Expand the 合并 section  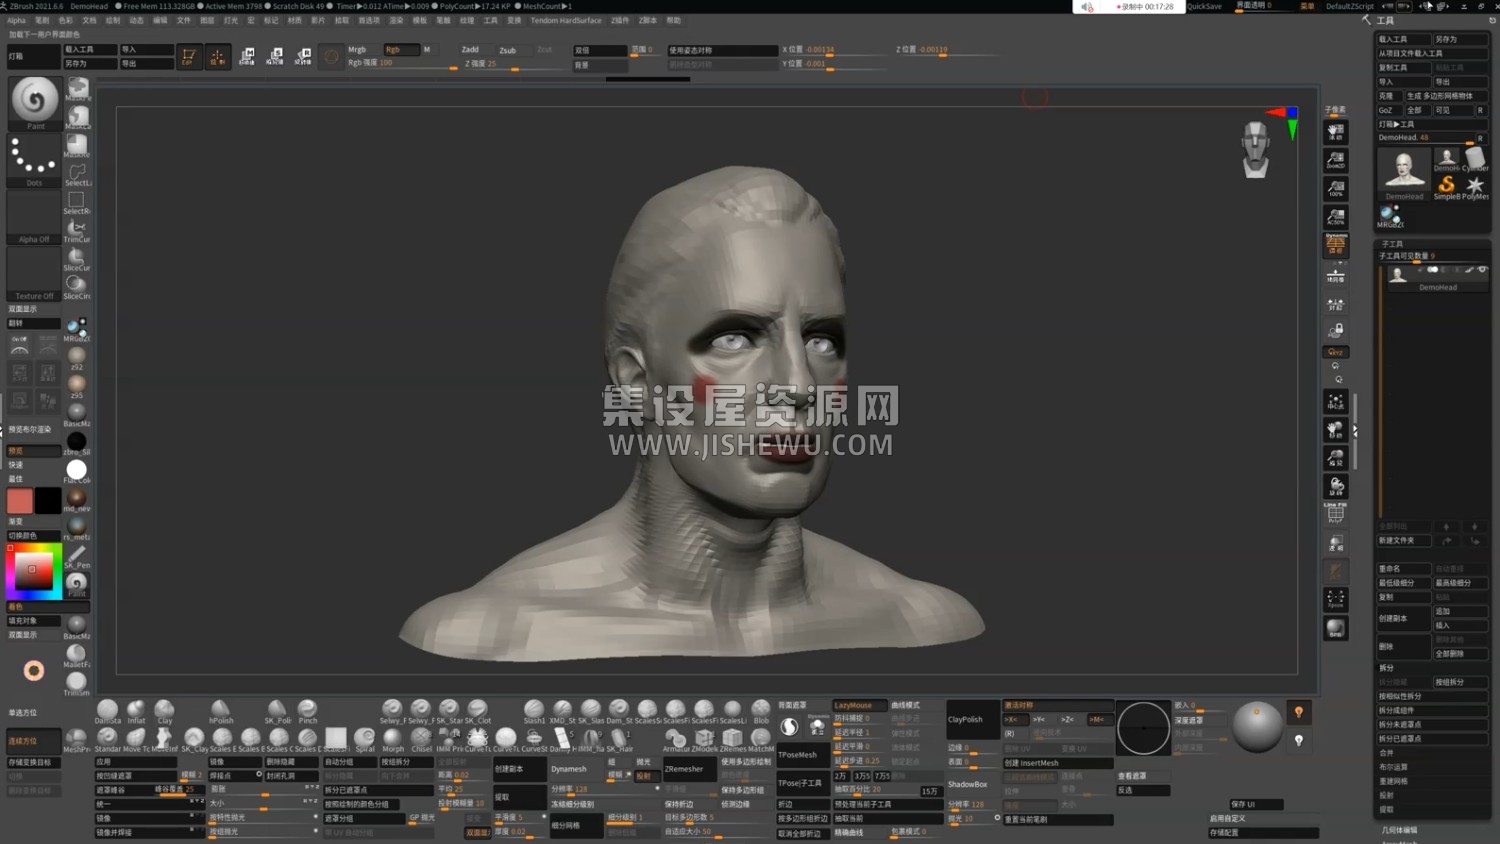coord(1387,753)
